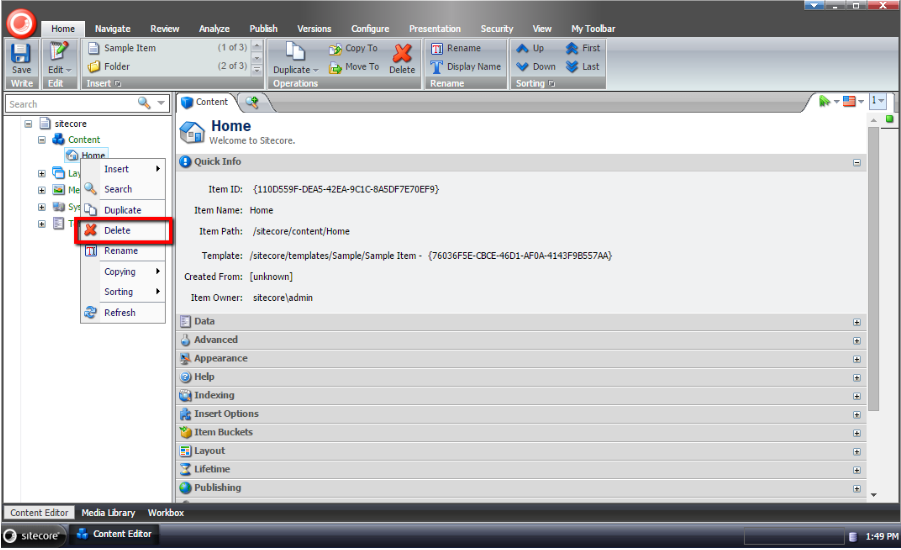Click Display Name in the ribbon
Viewport: 901px width, 550px height.
point(465,67)
